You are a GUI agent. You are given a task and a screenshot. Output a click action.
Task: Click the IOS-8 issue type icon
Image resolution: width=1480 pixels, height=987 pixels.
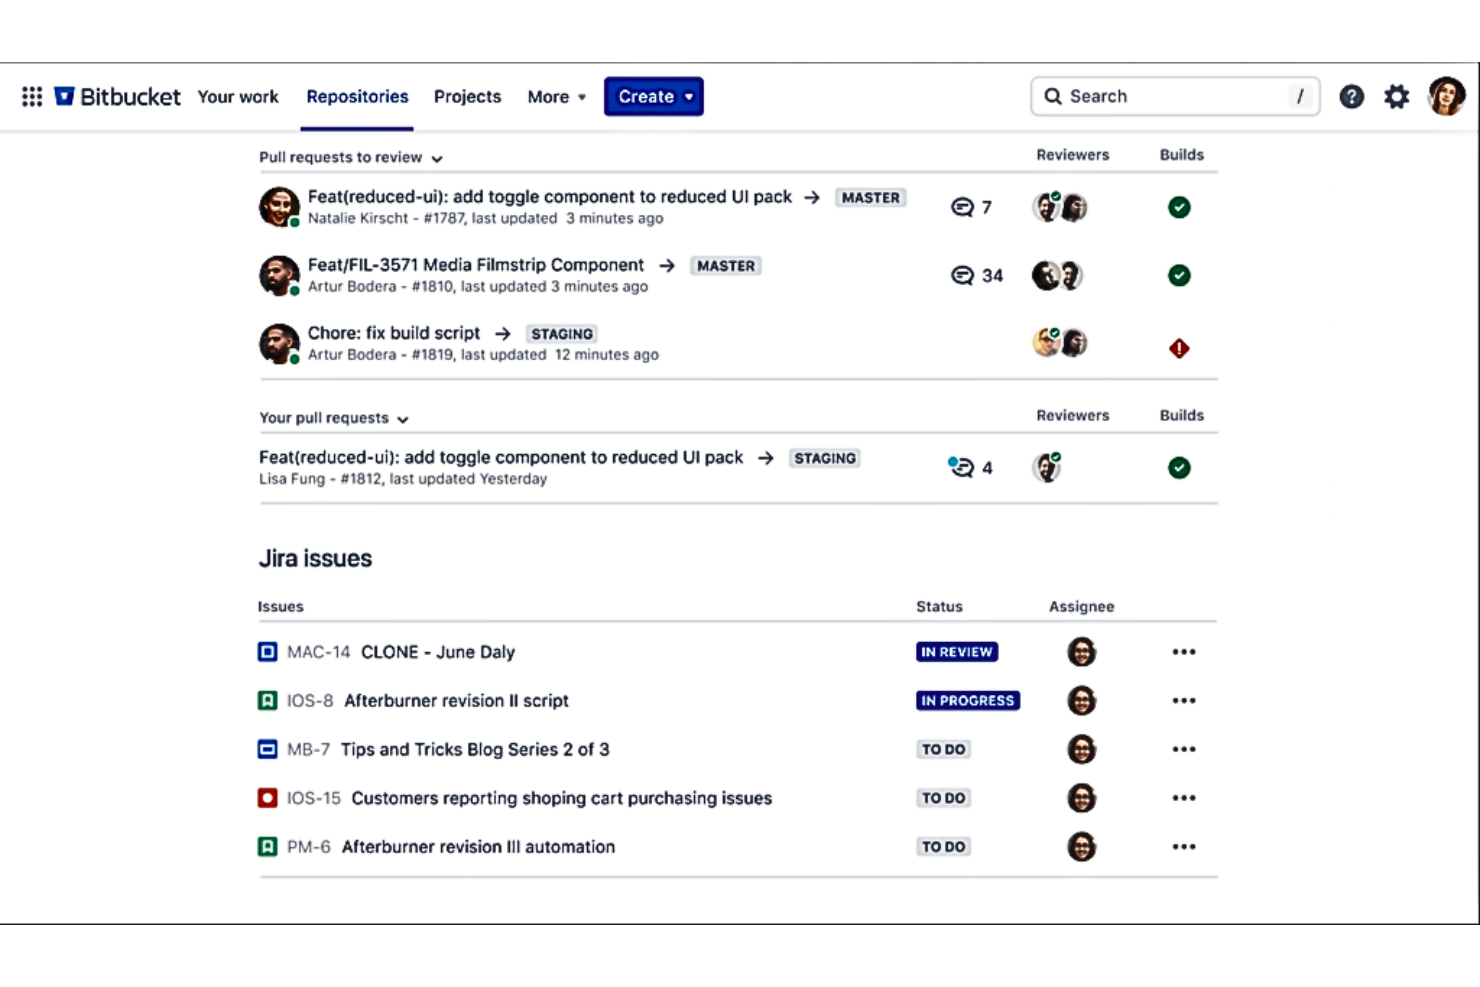click(267, 700)
